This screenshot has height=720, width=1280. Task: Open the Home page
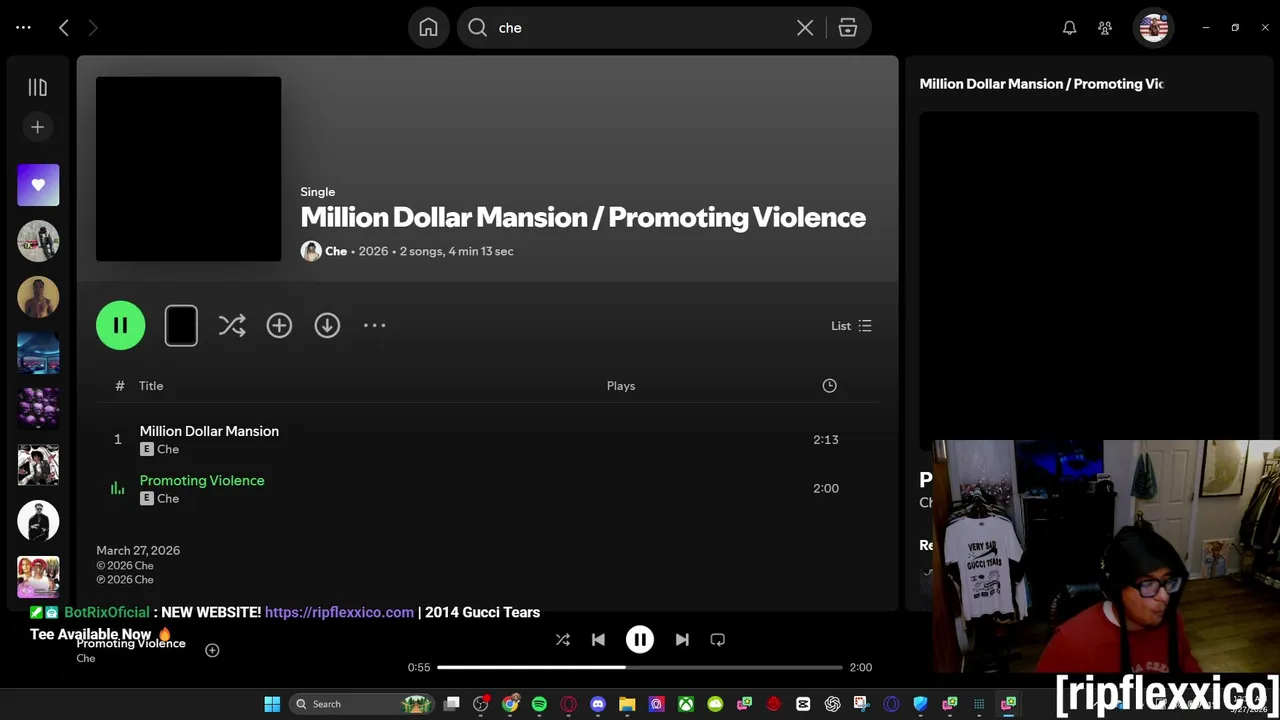(428, 28)
